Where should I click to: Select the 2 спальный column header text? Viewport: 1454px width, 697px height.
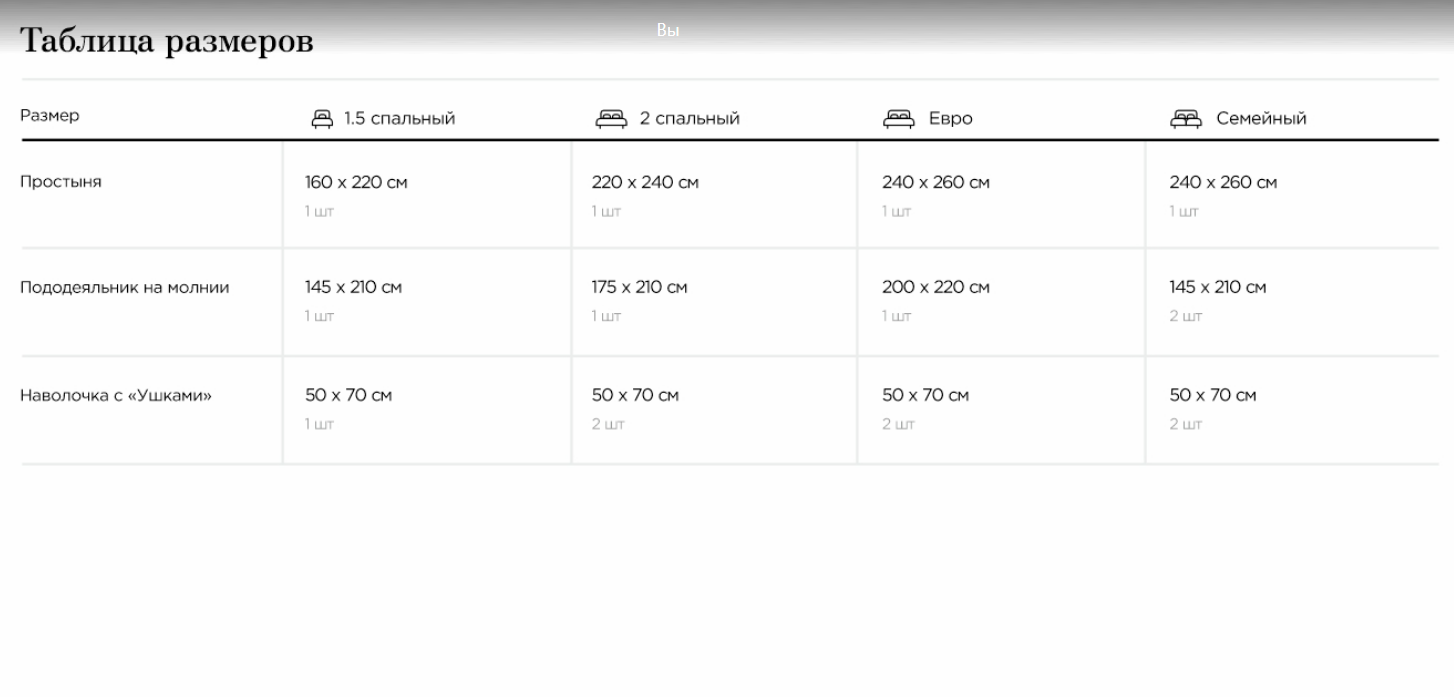tap(689, 119)
